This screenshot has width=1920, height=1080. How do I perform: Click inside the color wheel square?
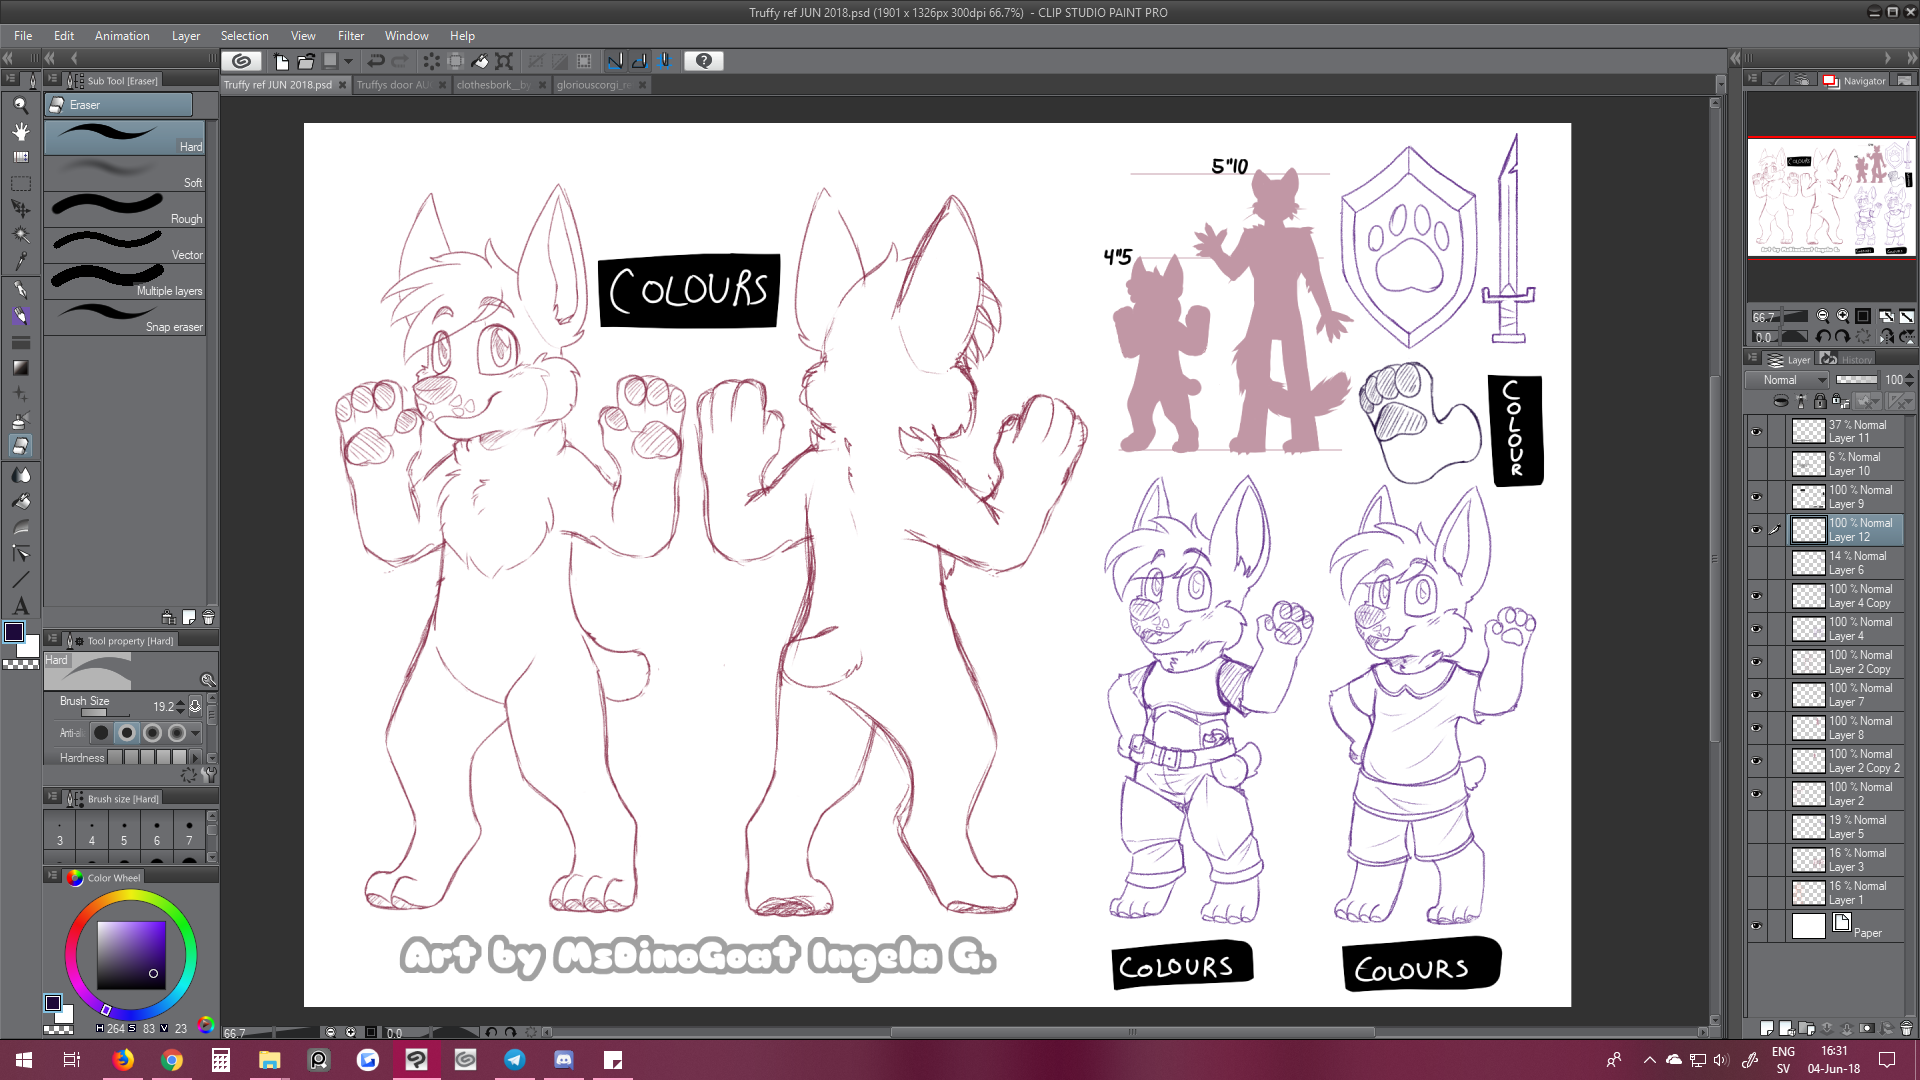[x=130, y=955]
